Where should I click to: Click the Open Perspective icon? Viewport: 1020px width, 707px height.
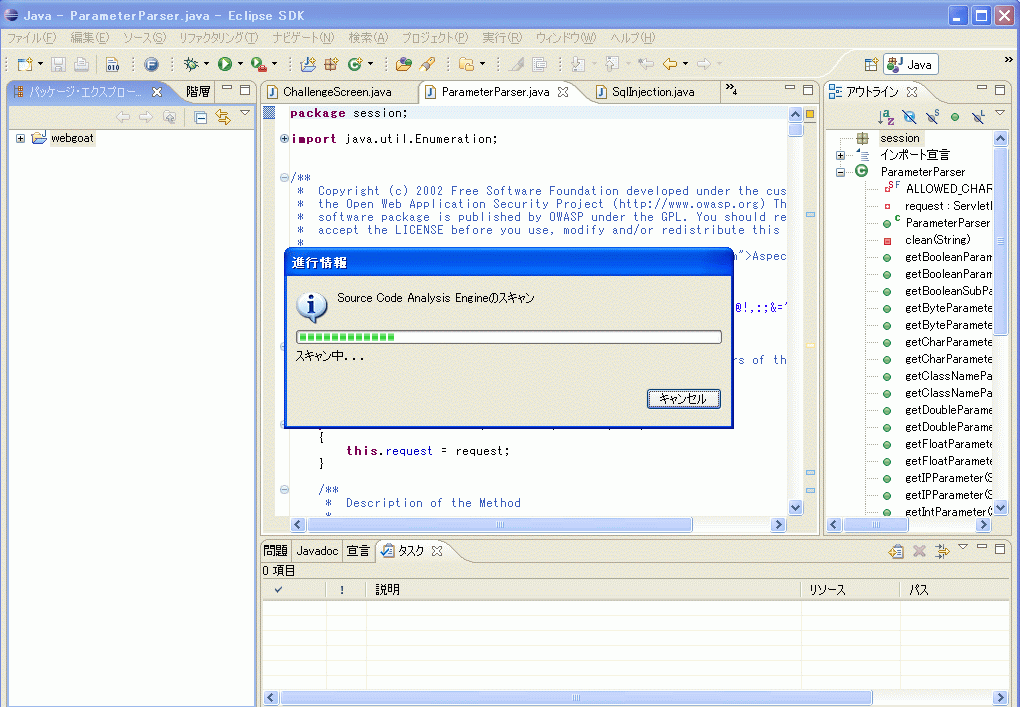tap(872, 64)
